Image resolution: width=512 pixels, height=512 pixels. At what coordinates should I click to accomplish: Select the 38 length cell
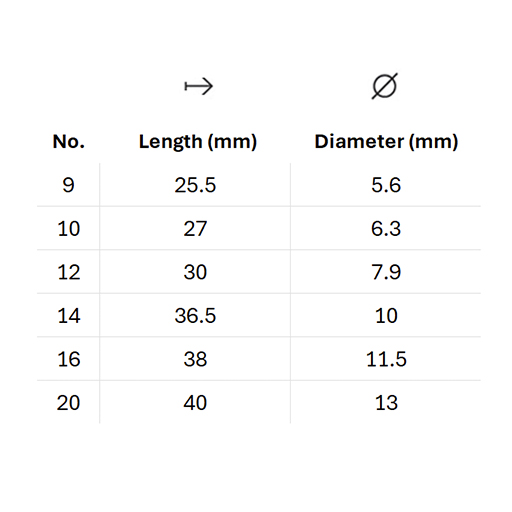195,359
